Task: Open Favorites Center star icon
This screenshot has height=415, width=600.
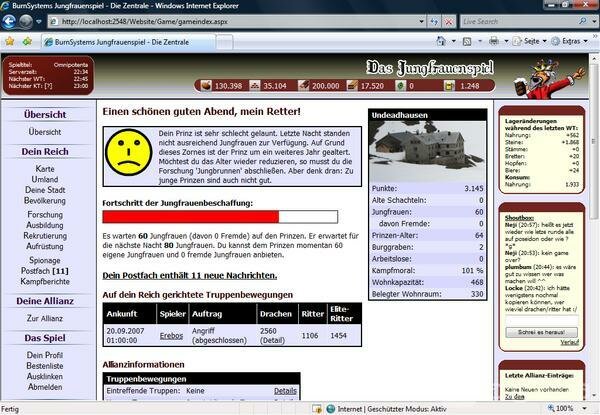Action: pos(10,41)
